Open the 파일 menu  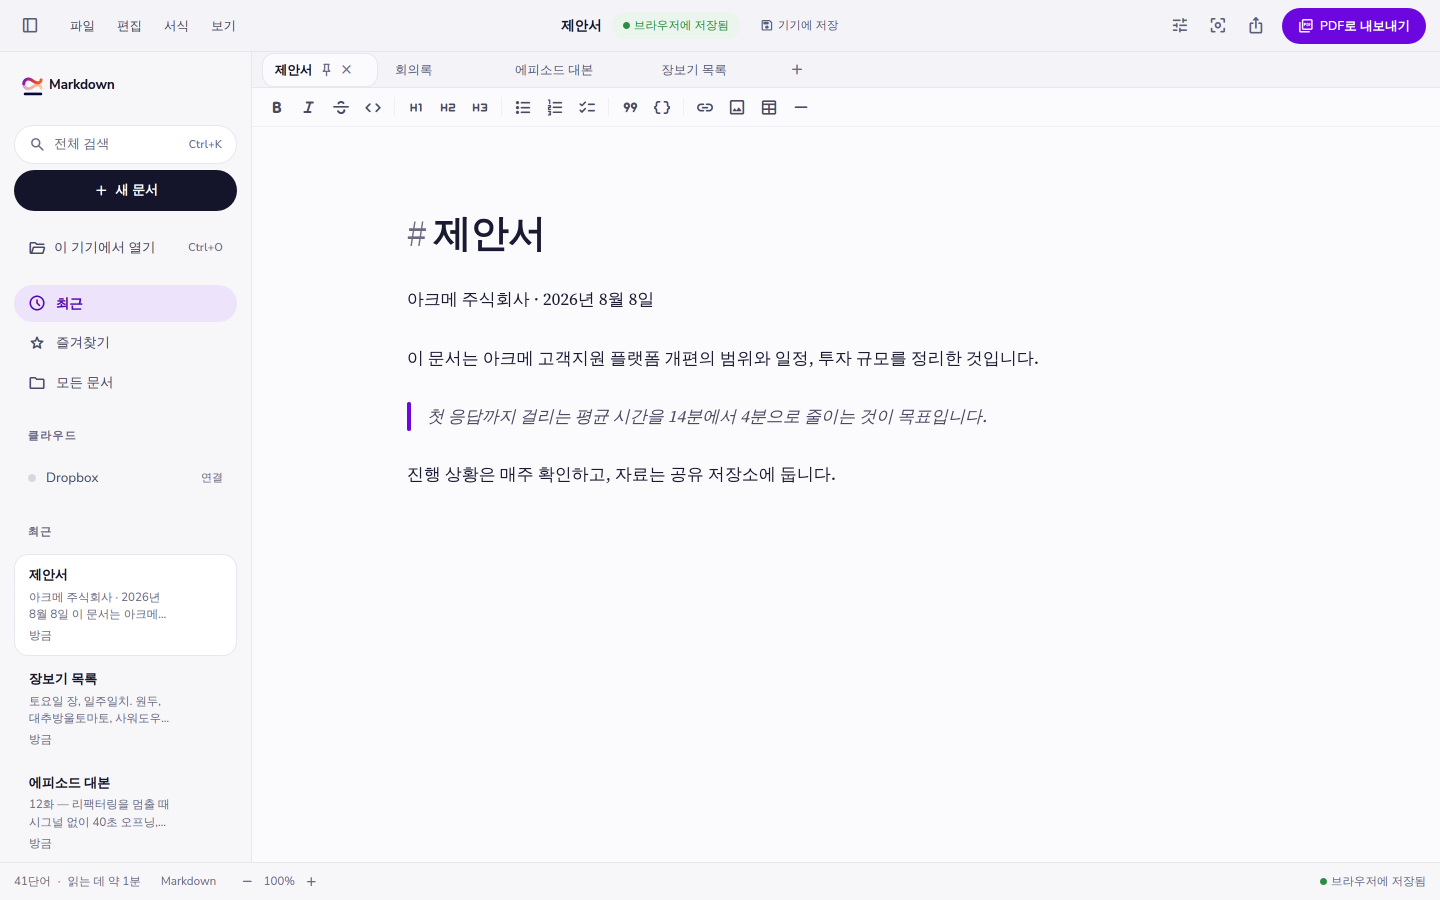(82, 26)
